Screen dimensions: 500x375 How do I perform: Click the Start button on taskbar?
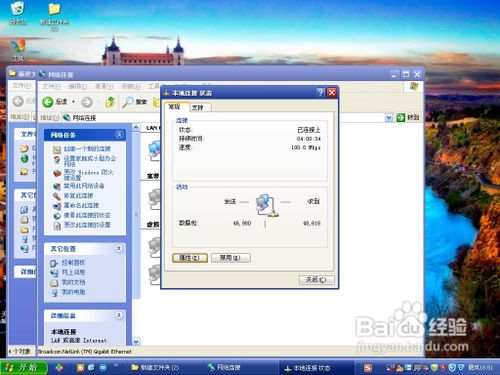23,367
